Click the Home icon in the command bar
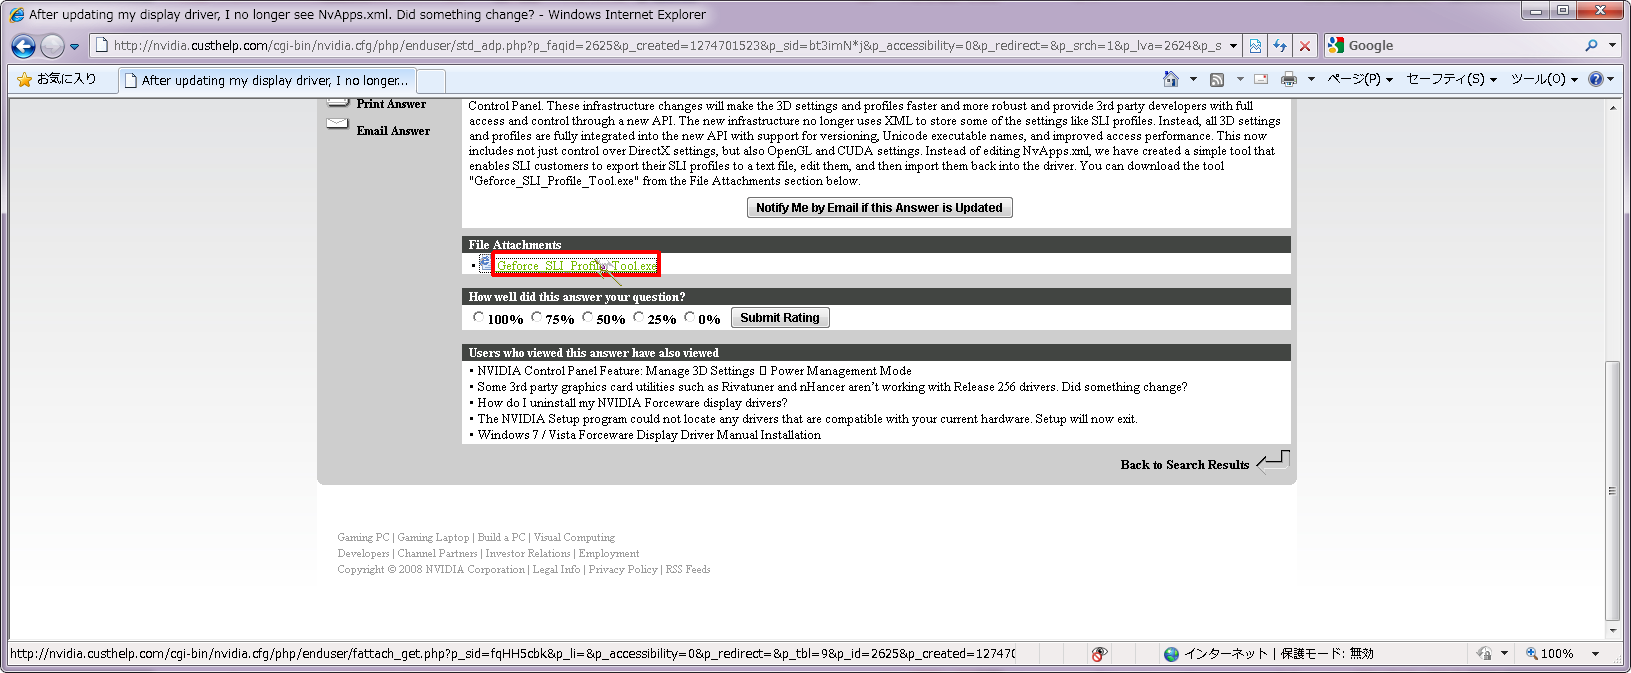Viewport: 1631px width, 673px height. tap(1171, 79)
